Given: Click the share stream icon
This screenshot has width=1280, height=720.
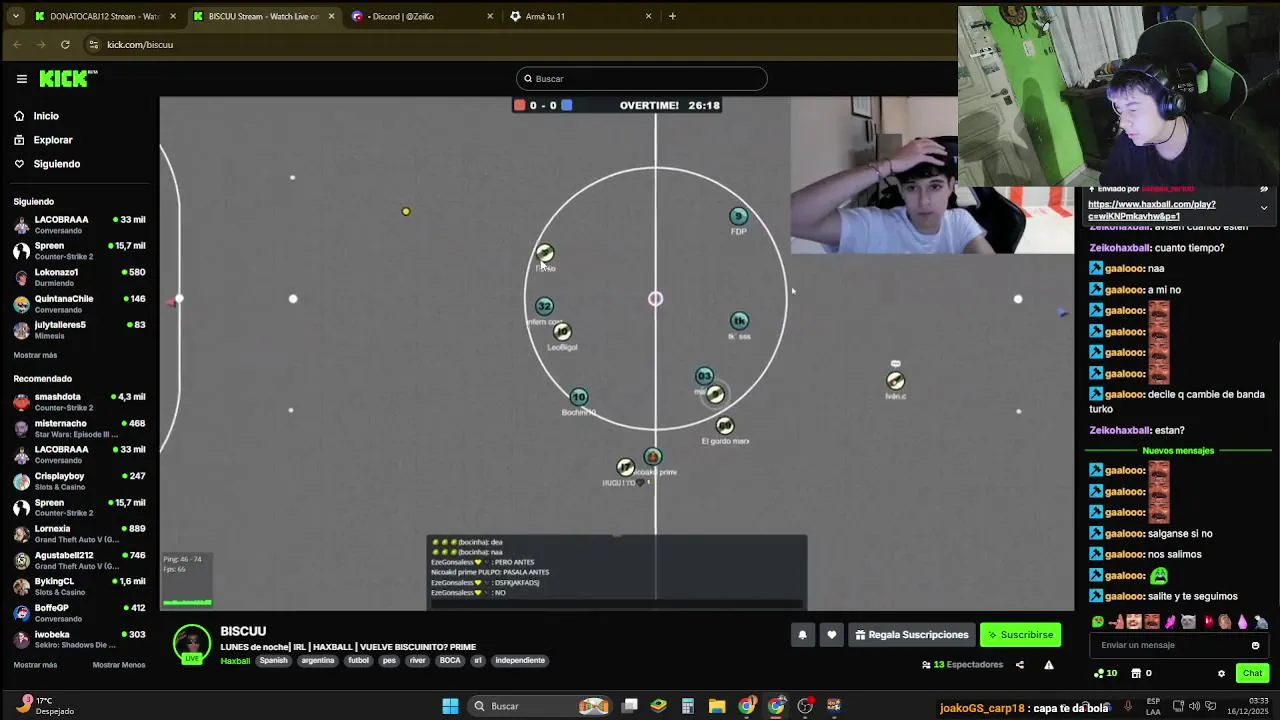Looking at the screenshot, I should (x=1020, y=664).
